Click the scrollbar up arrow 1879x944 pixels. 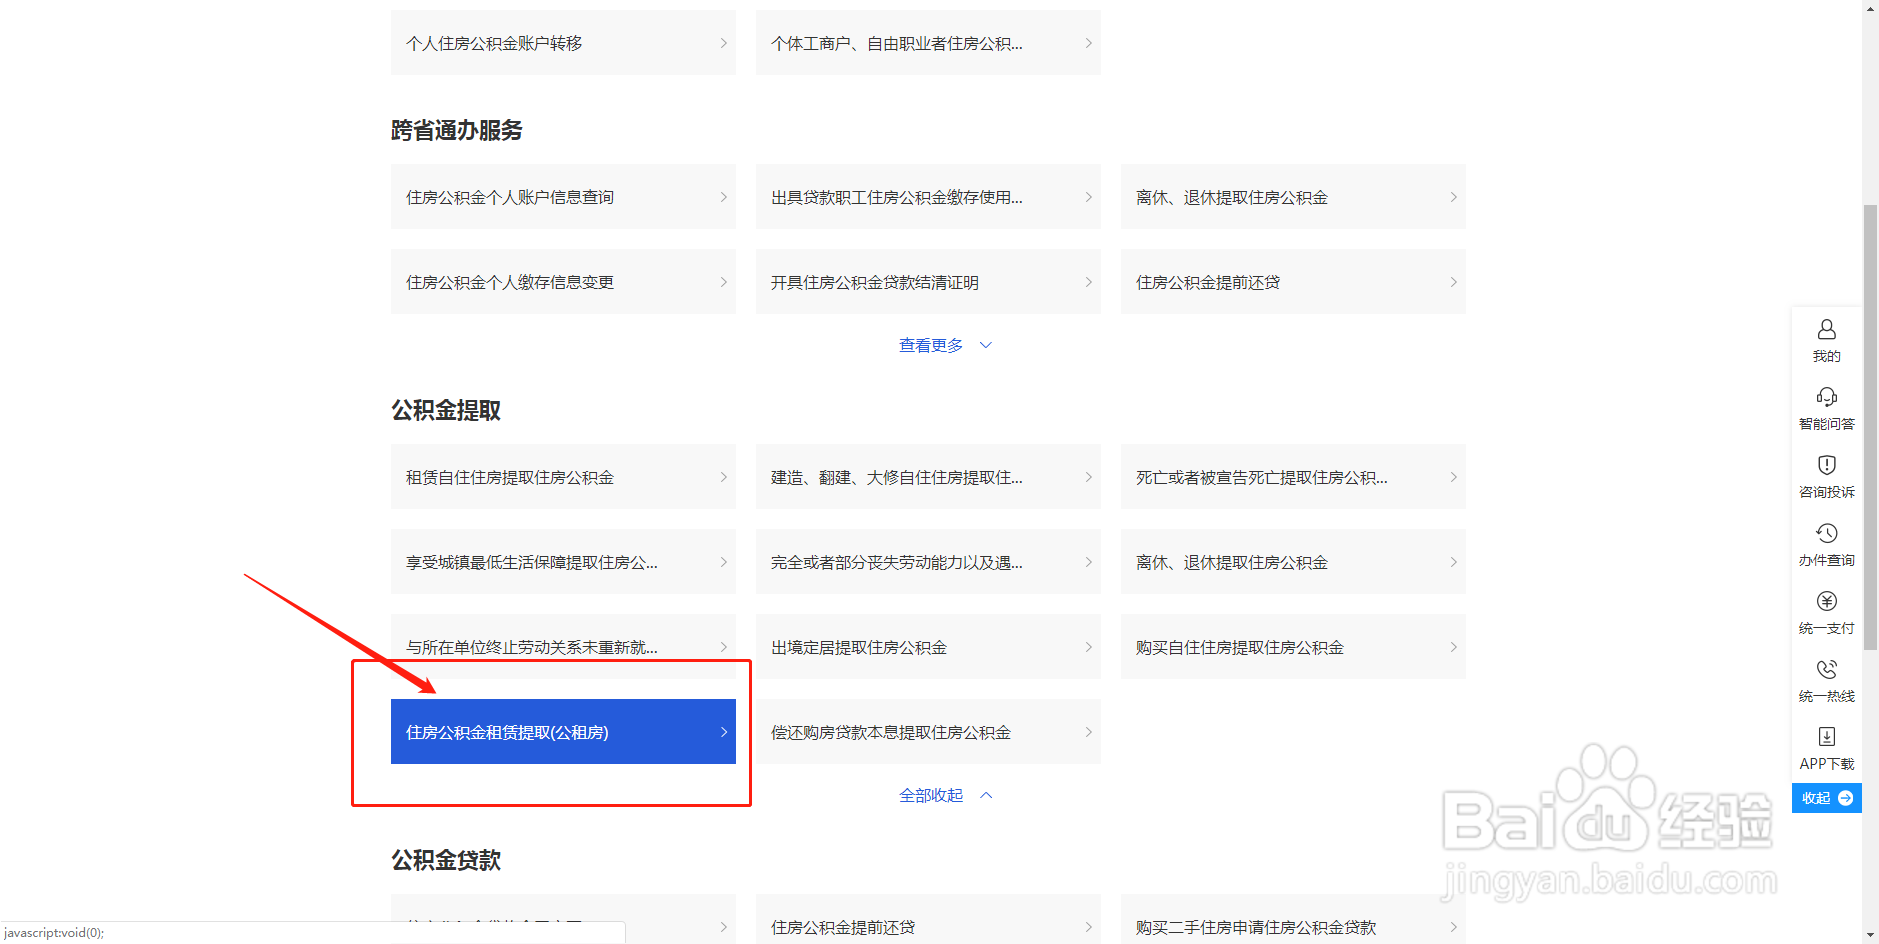coord(1870,8)
